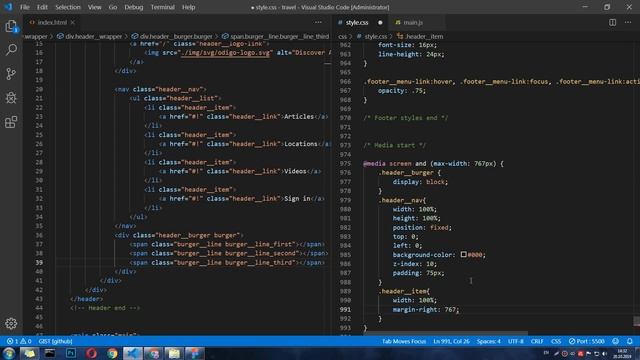
Task: Change the CSS language mode
Action: [x=556, y=341]
